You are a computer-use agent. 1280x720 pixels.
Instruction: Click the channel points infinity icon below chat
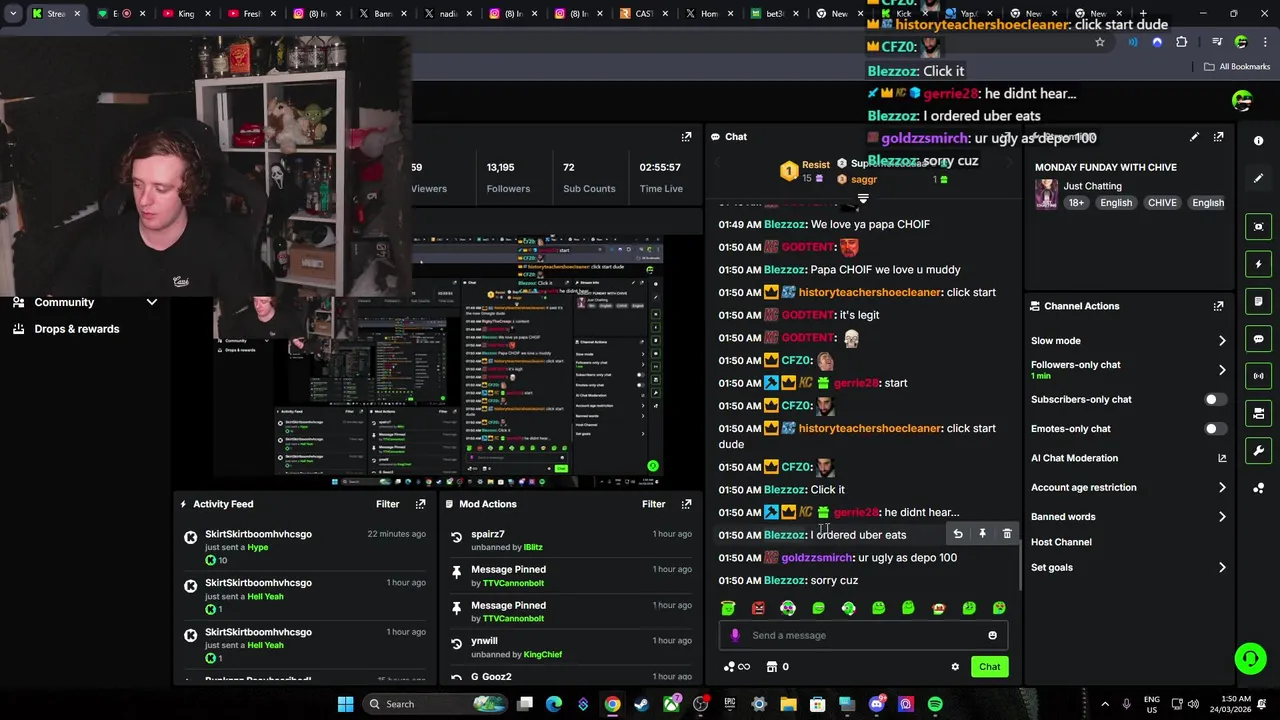[736, 667]
